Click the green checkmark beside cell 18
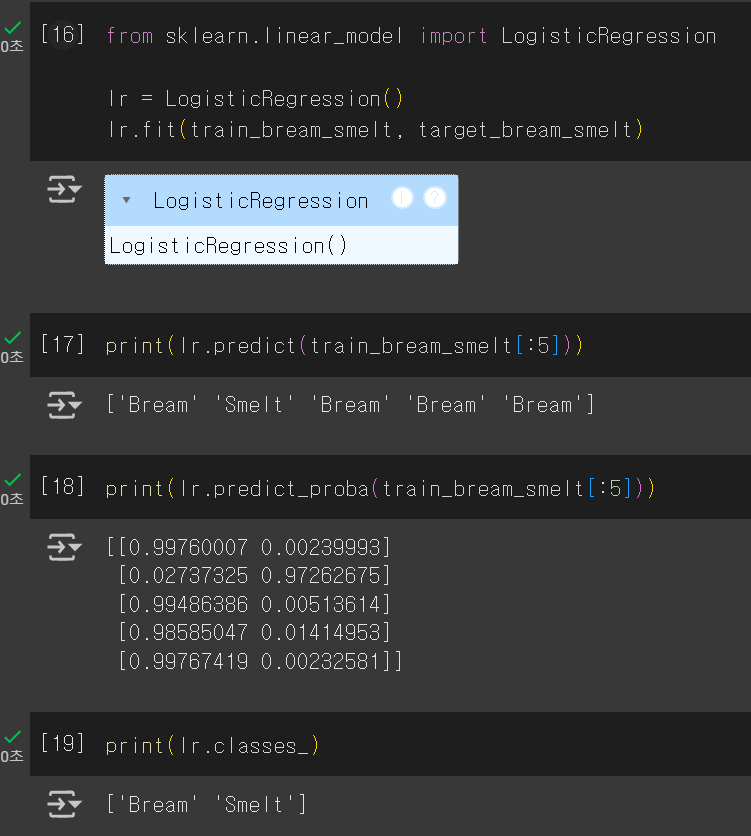The height and width of the screenshot is (836, 751). (13, 480)
